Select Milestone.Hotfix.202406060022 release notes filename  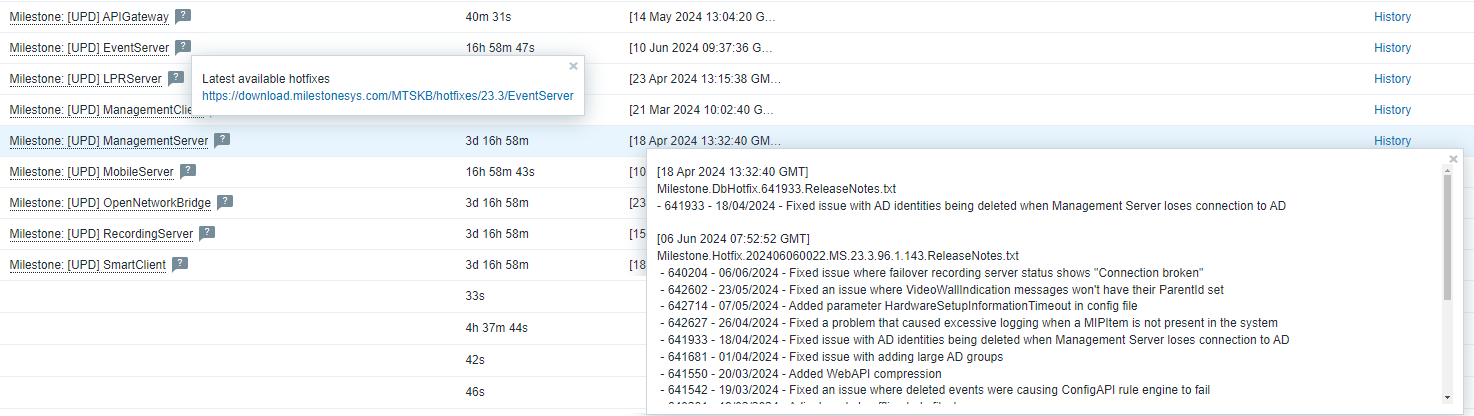click(x=838, y=255)
